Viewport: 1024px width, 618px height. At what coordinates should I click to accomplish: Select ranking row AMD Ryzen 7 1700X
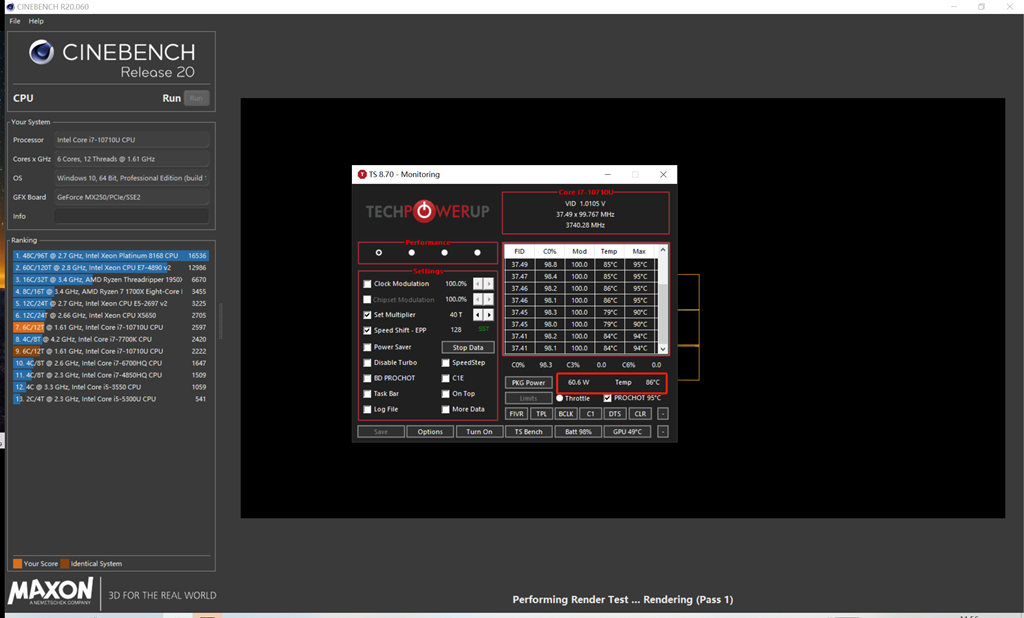pos(110,291)
